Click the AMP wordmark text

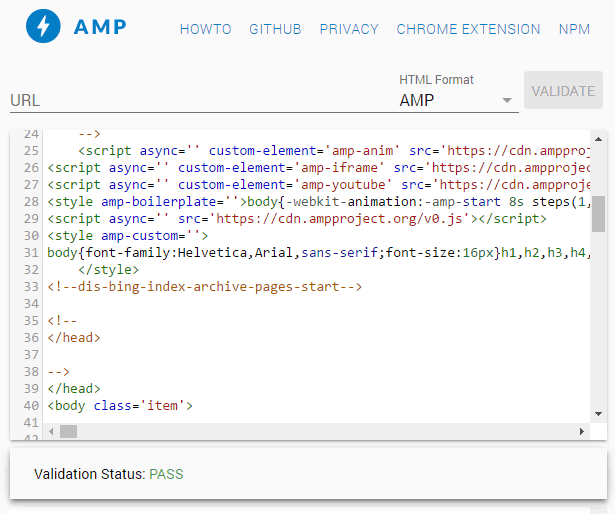click(100, 27)
